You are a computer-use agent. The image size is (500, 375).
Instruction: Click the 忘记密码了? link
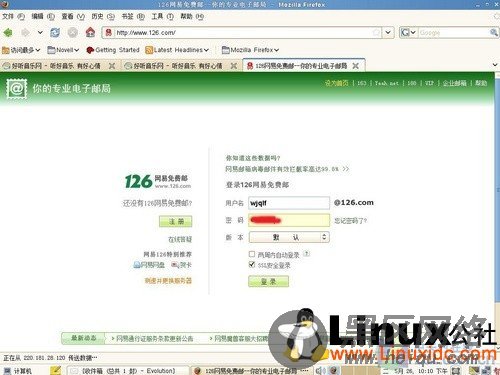350,221
